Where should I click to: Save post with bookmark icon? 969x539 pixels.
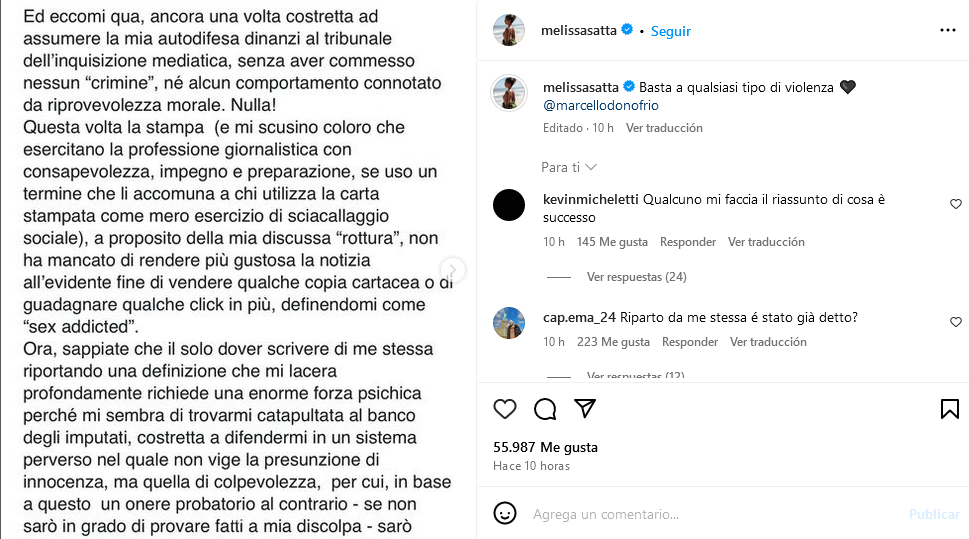pos(949,409)
